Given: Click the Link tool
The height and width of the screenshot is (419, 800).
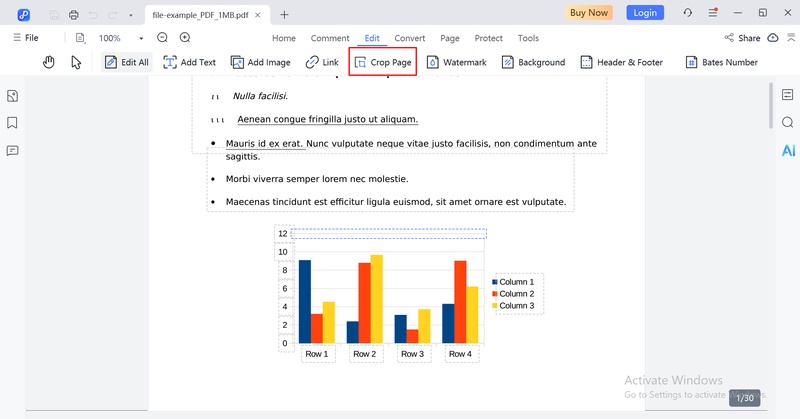Looking at the screenshot, I should (x=322, y=62).
